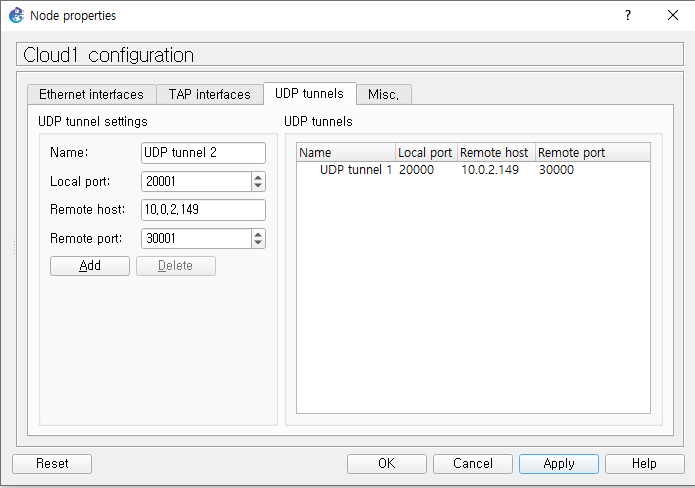This screenshot has width=695, height=488.
Task: Click the Name field containing UDP tunnel 2
Action: [x=203, y=152]
